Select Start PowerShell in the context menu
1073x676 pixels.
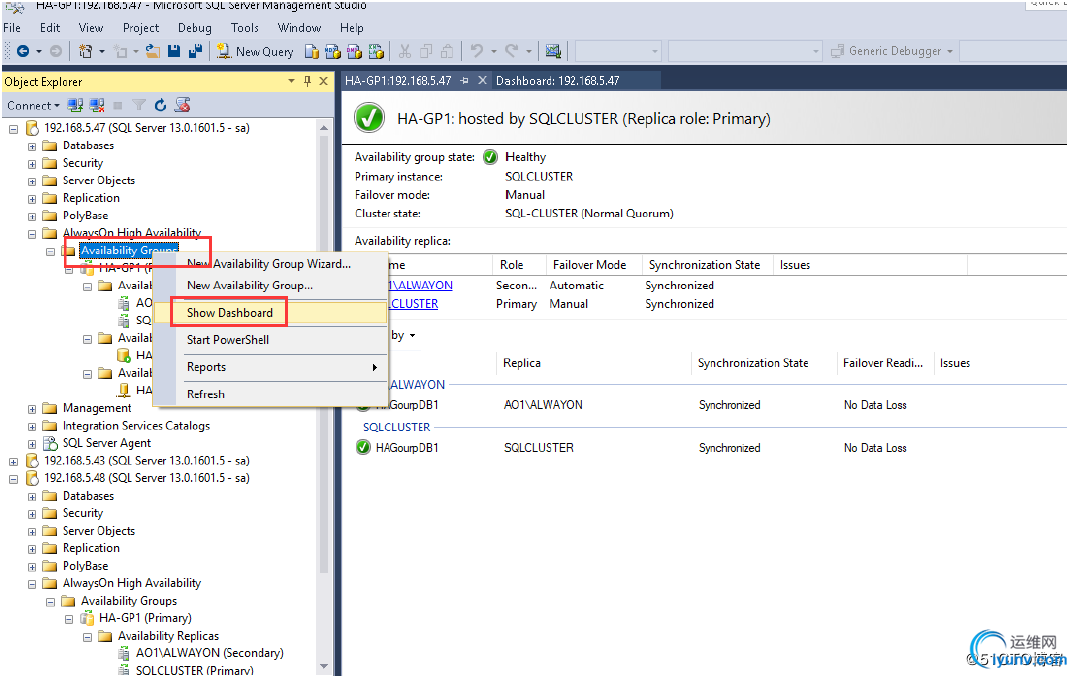(271, 340)
